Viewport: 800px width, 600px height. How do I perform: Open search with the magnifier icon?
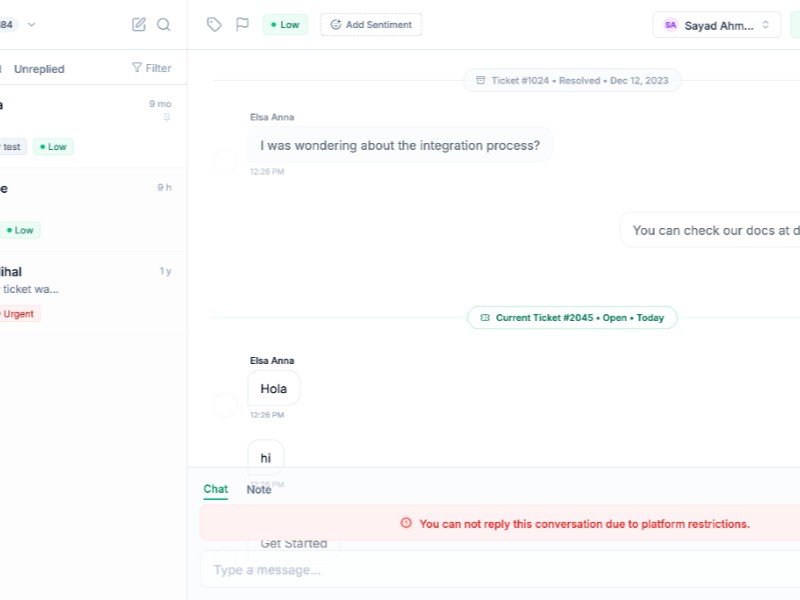click(x=164, y=25)
